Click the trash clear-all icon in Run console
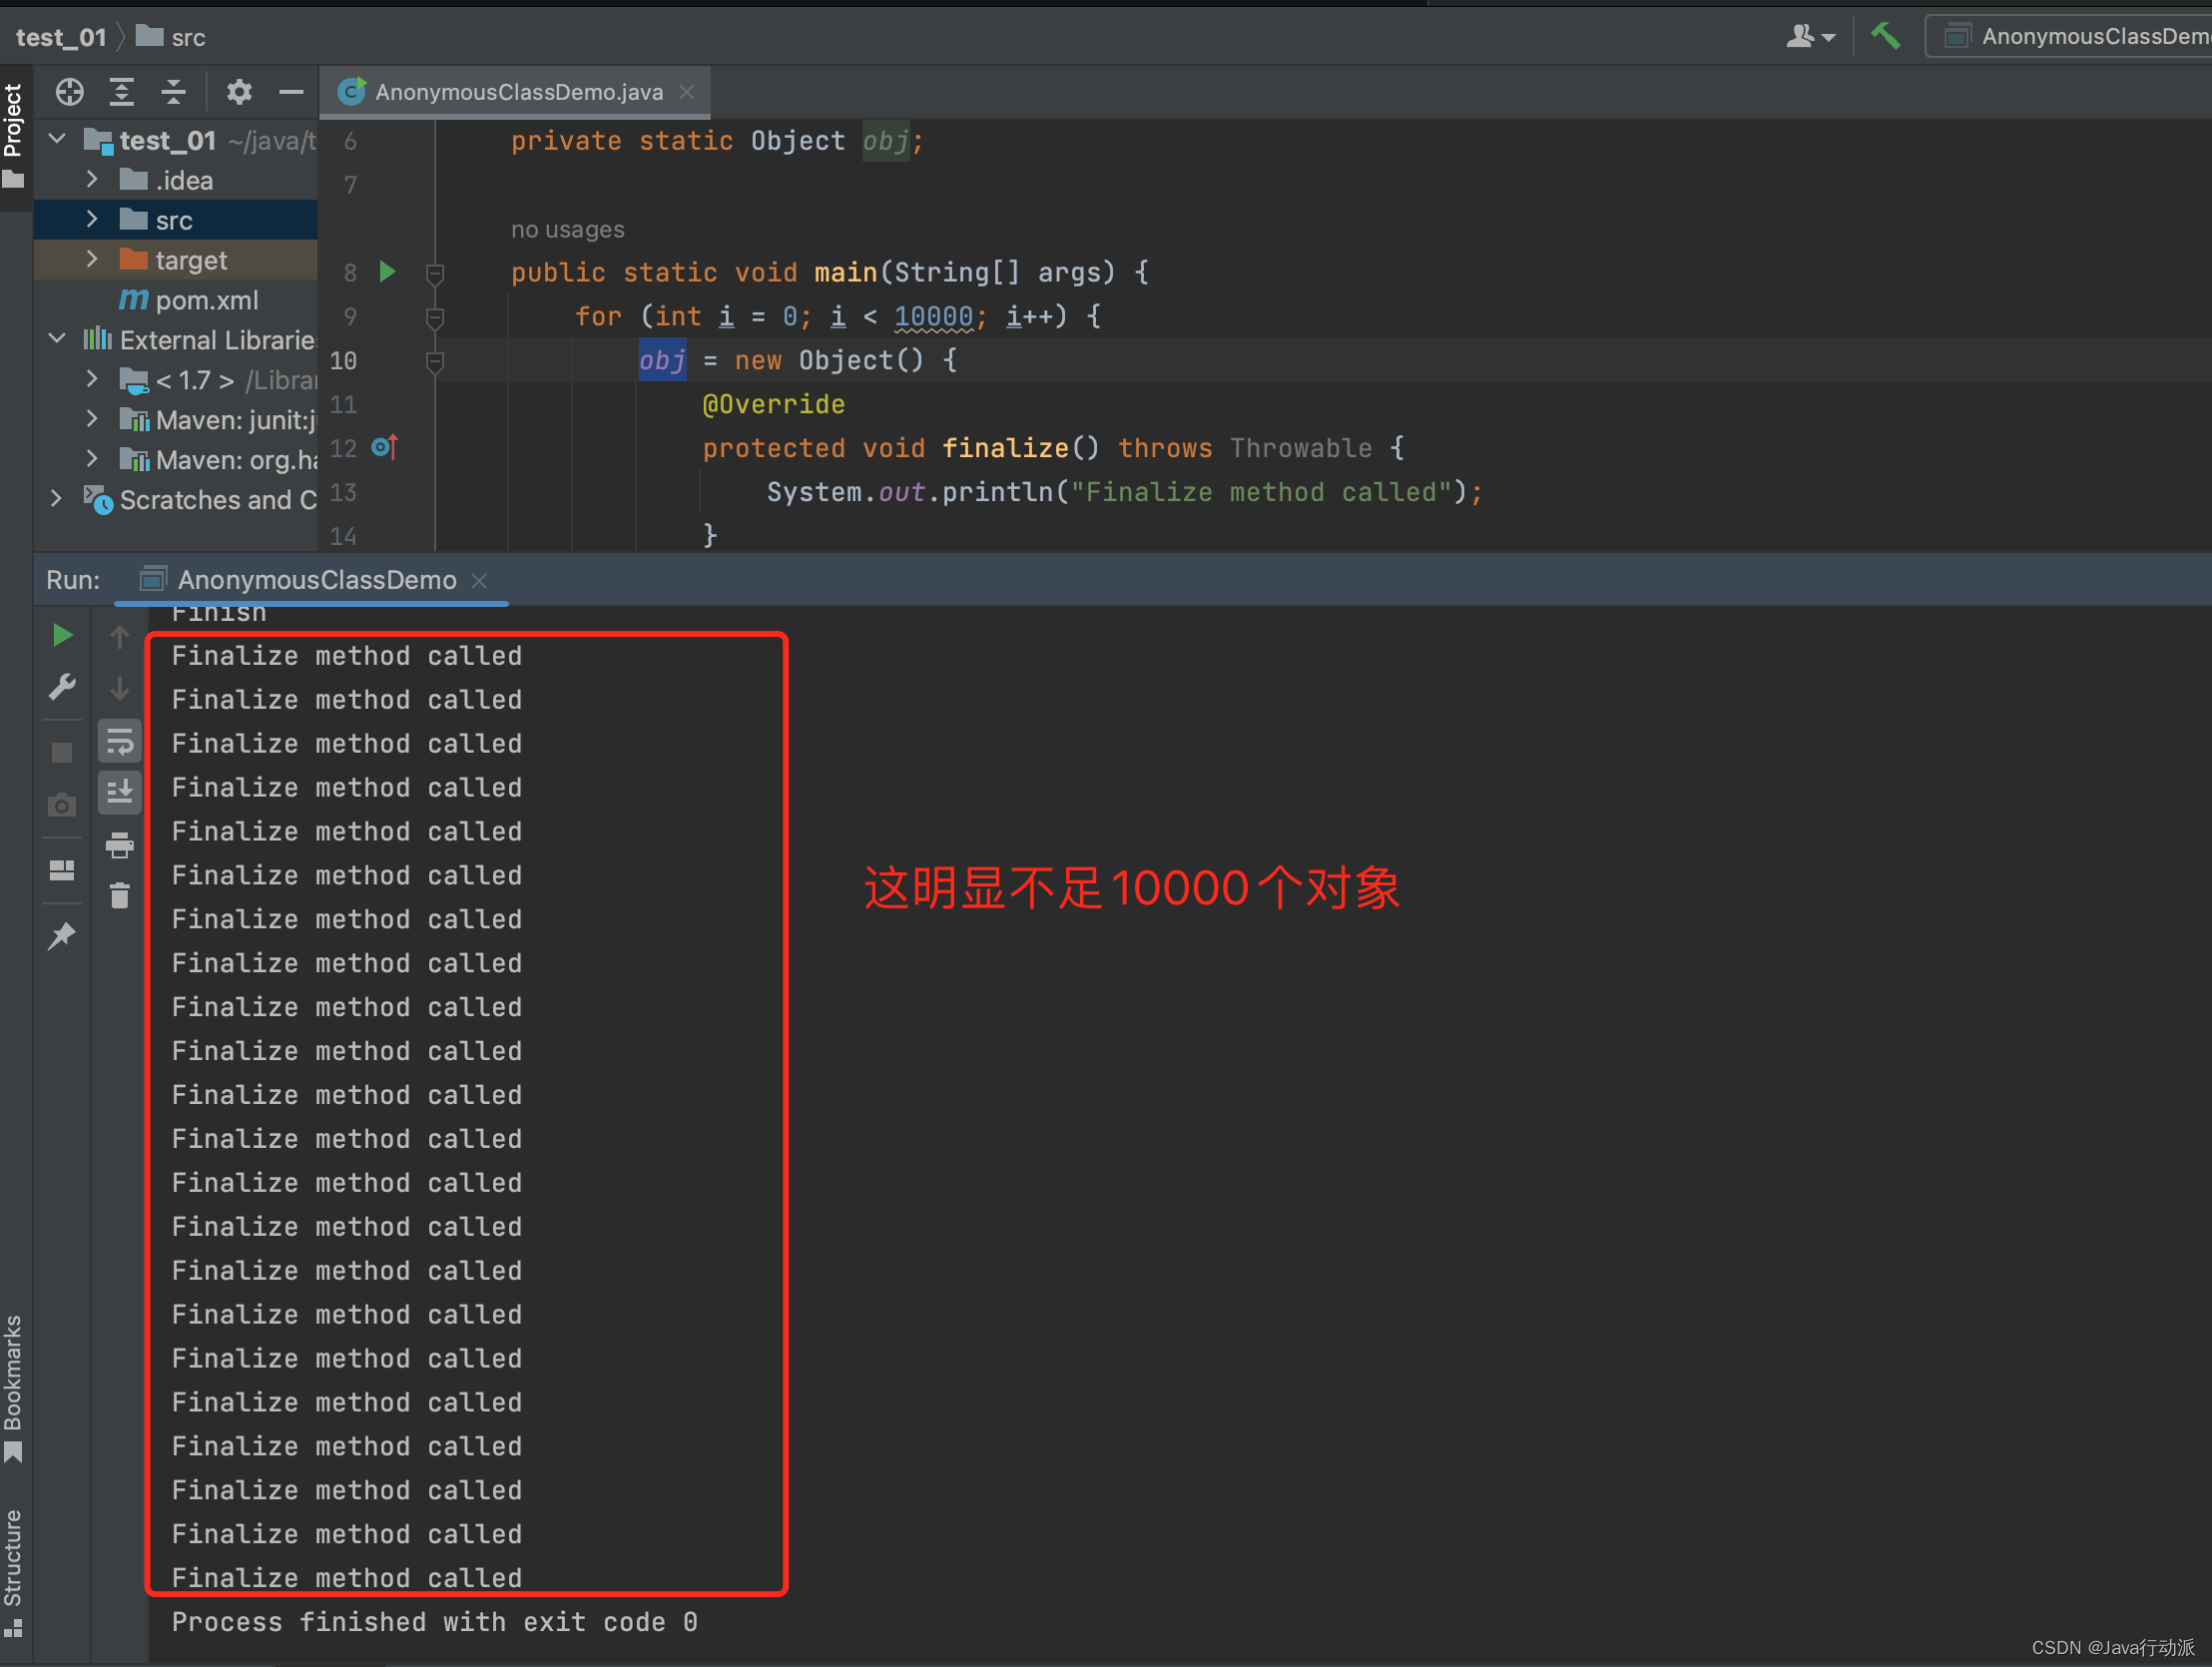The height and width of the screenshot is (1667, 2212). coord(120,895)
